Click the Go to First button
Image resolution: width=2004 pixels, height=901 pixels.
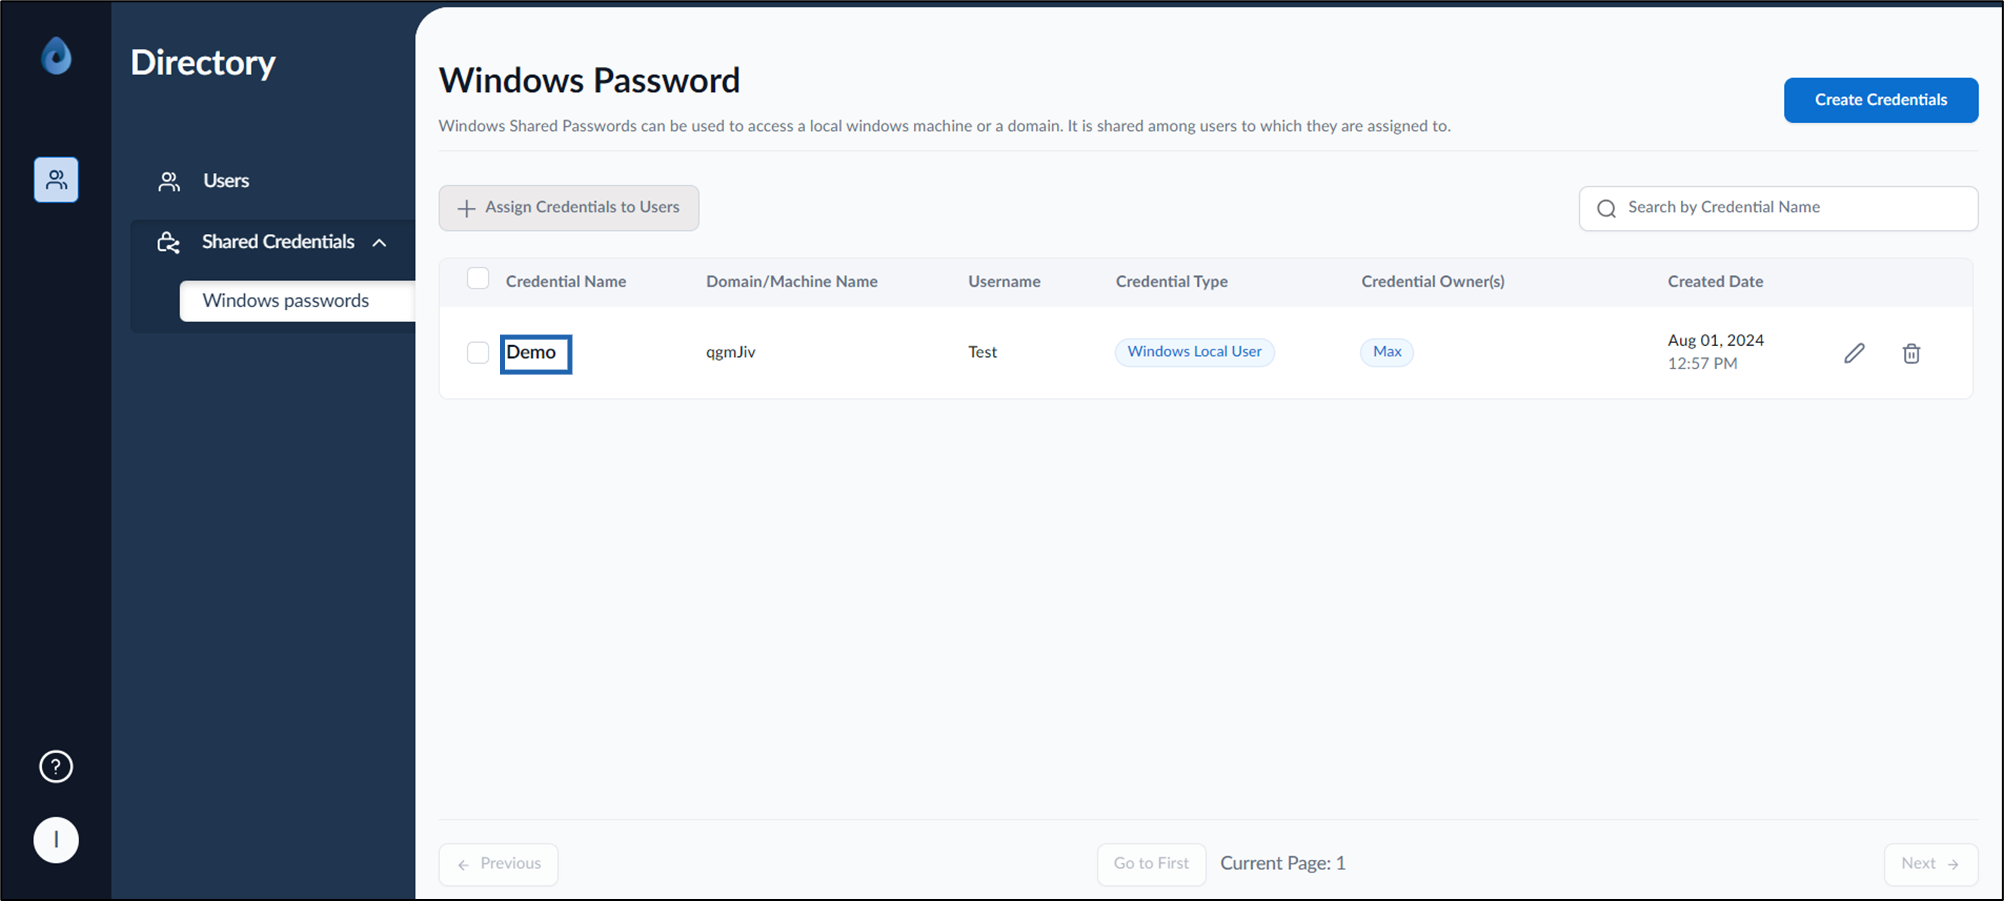[x=1151, y=864]
